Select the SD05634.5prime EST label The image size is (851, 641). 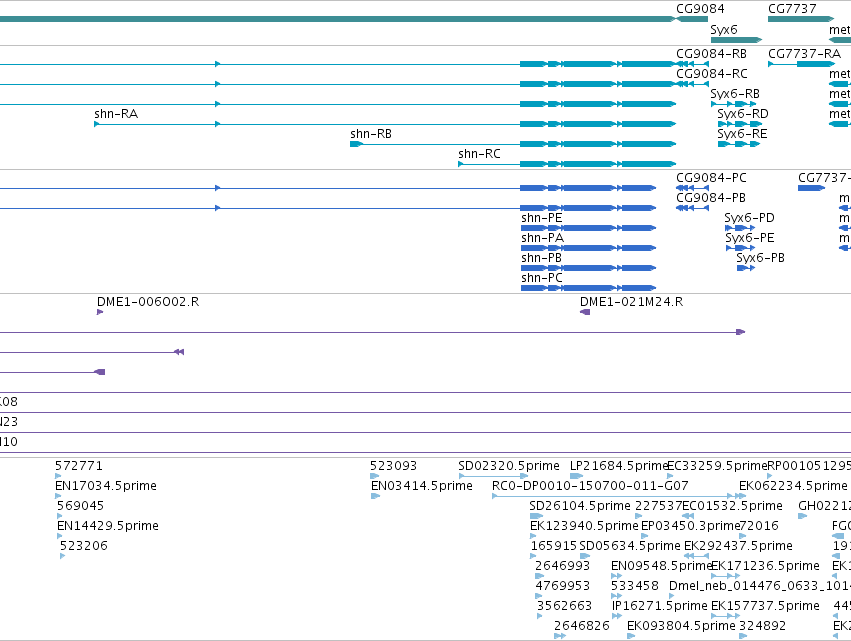630,546
